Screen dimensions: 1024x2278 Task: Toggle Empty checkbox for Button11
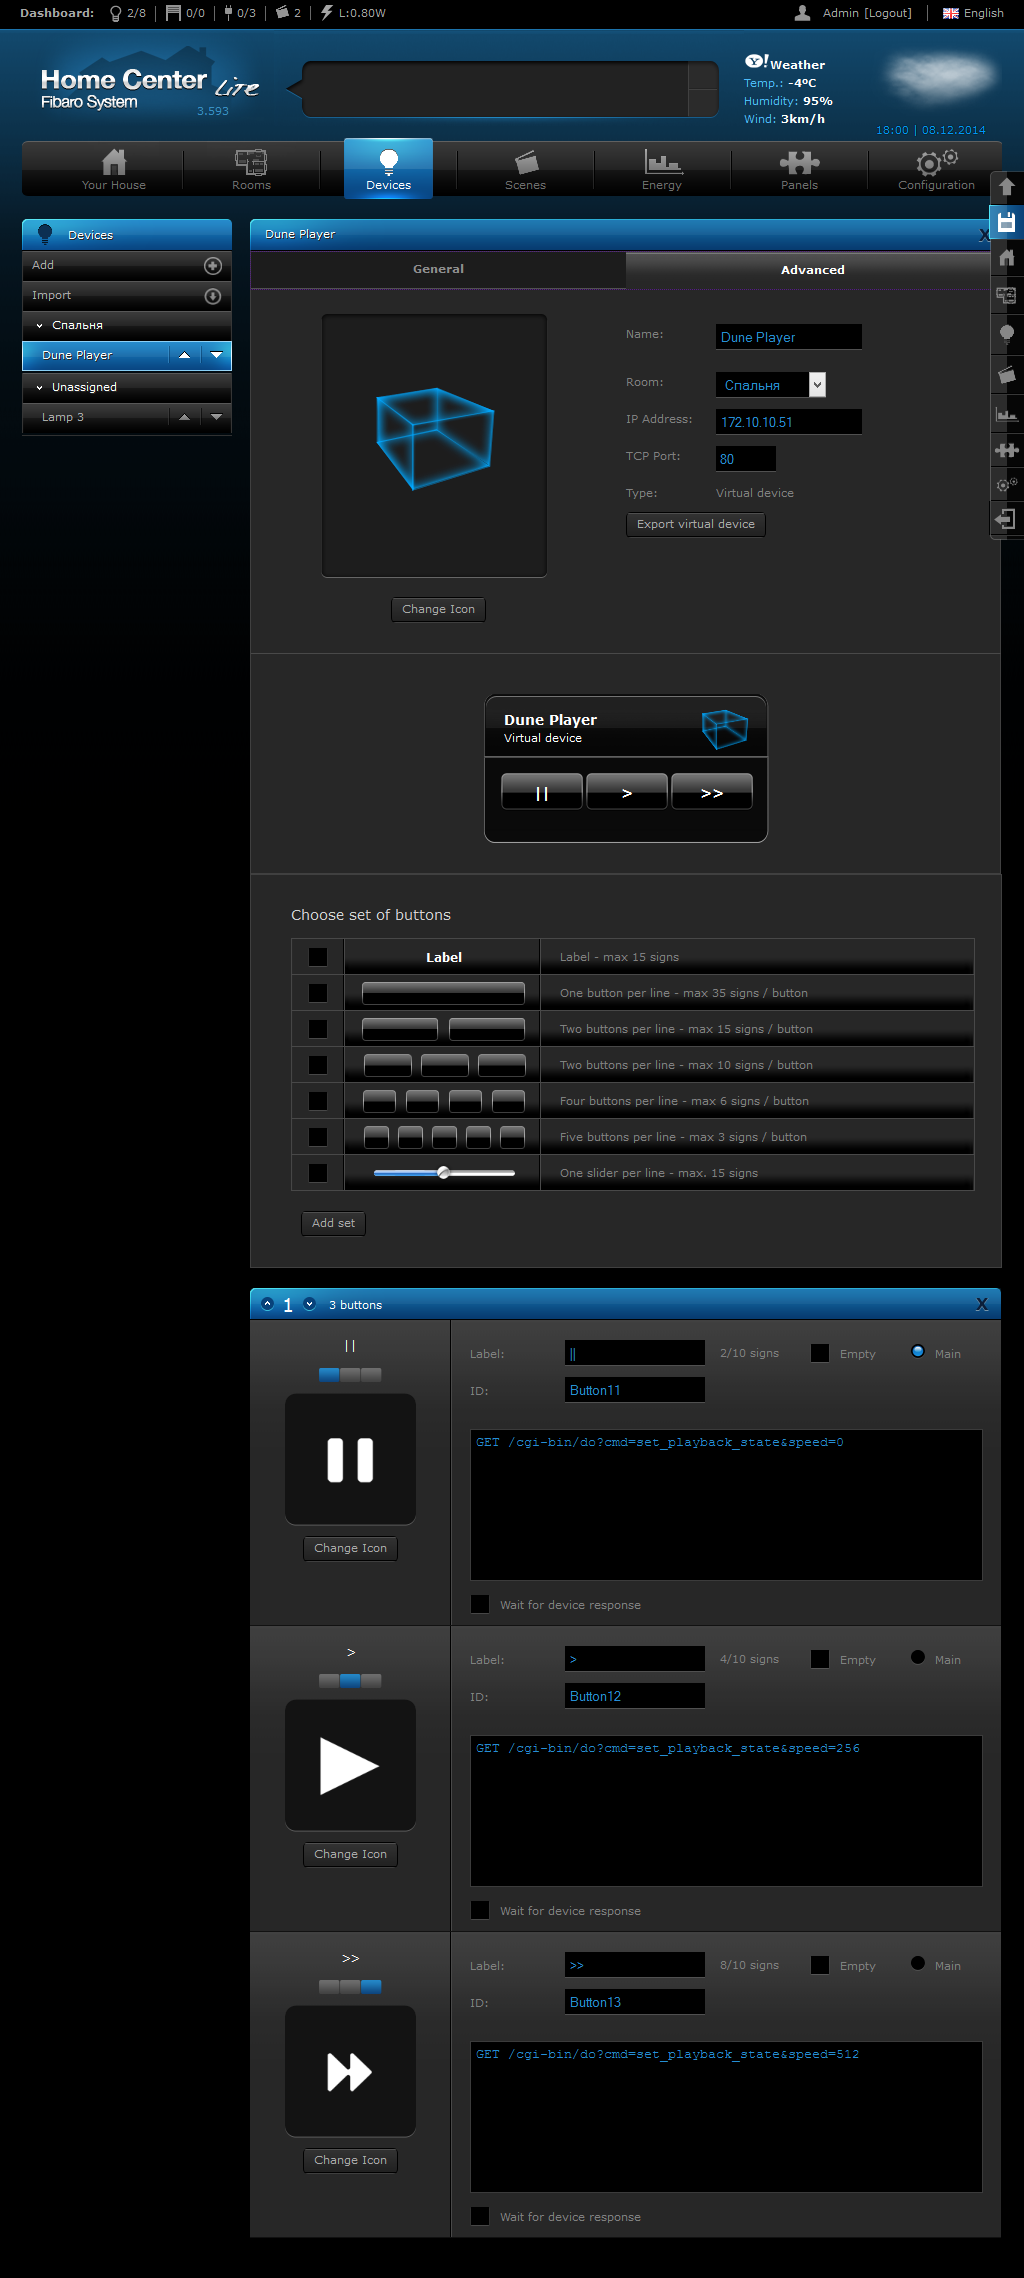[820, 1353]
